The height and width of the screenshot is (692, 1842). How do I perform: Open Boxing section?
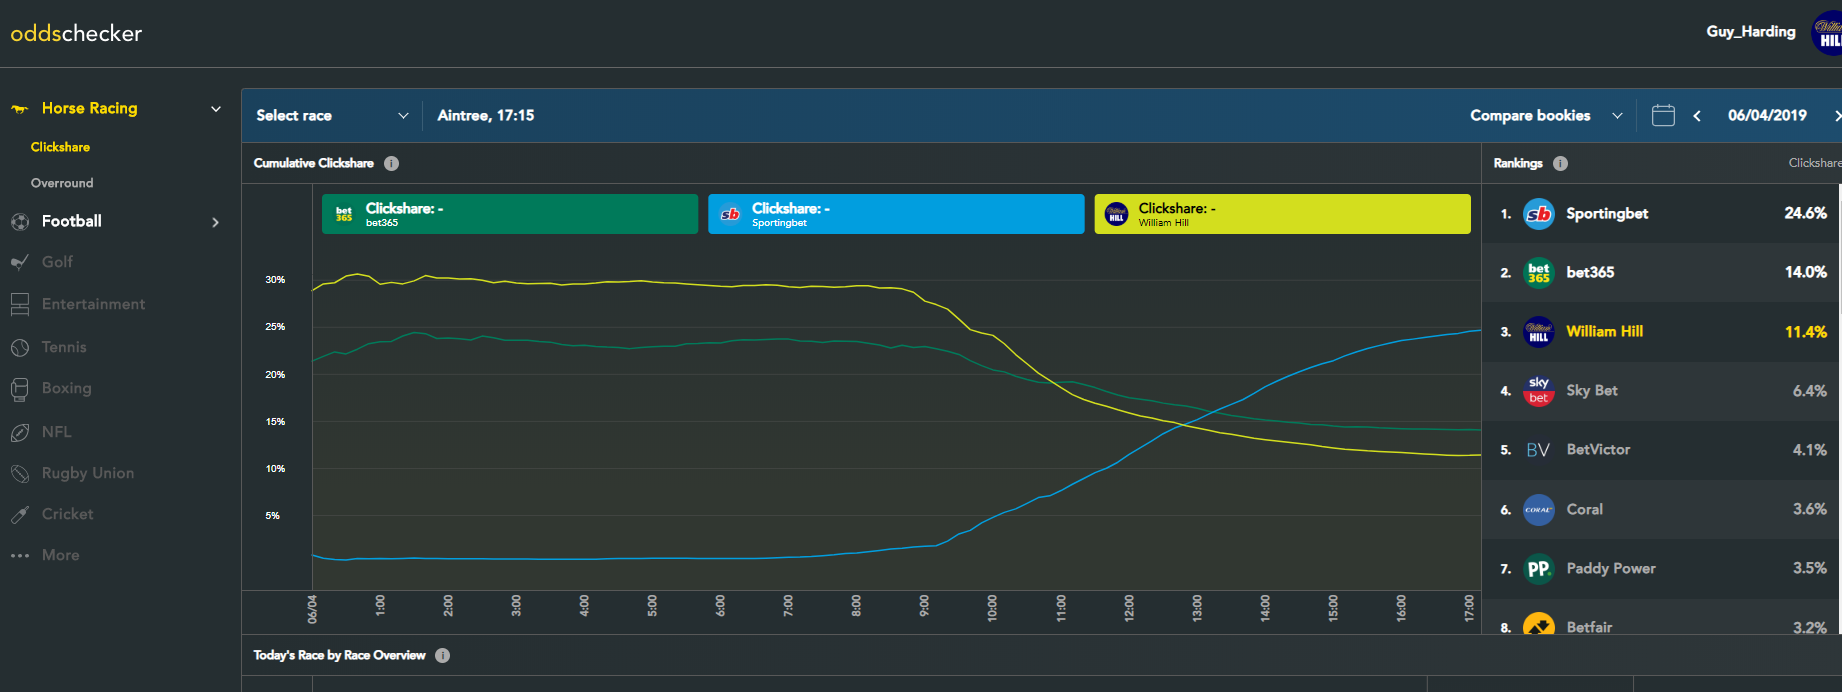pos(66,388)
